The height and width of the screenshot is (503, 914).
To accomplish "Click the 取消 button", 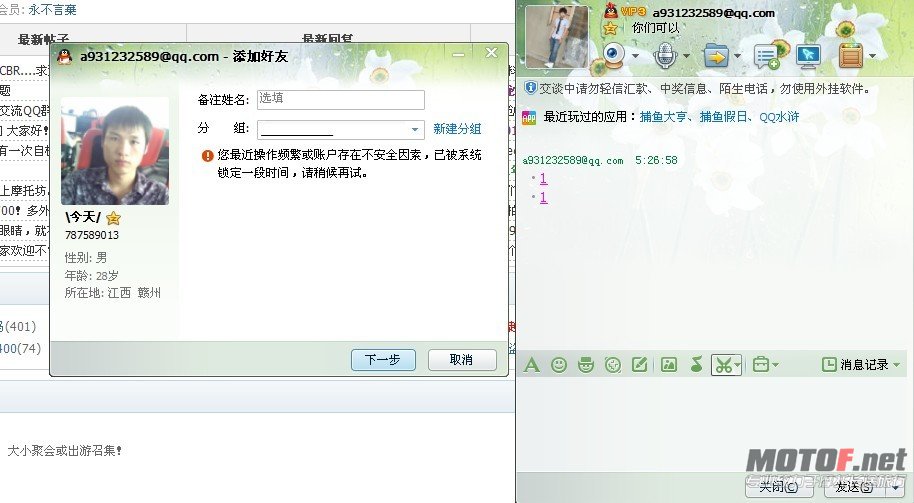I will tap(462, 360).
